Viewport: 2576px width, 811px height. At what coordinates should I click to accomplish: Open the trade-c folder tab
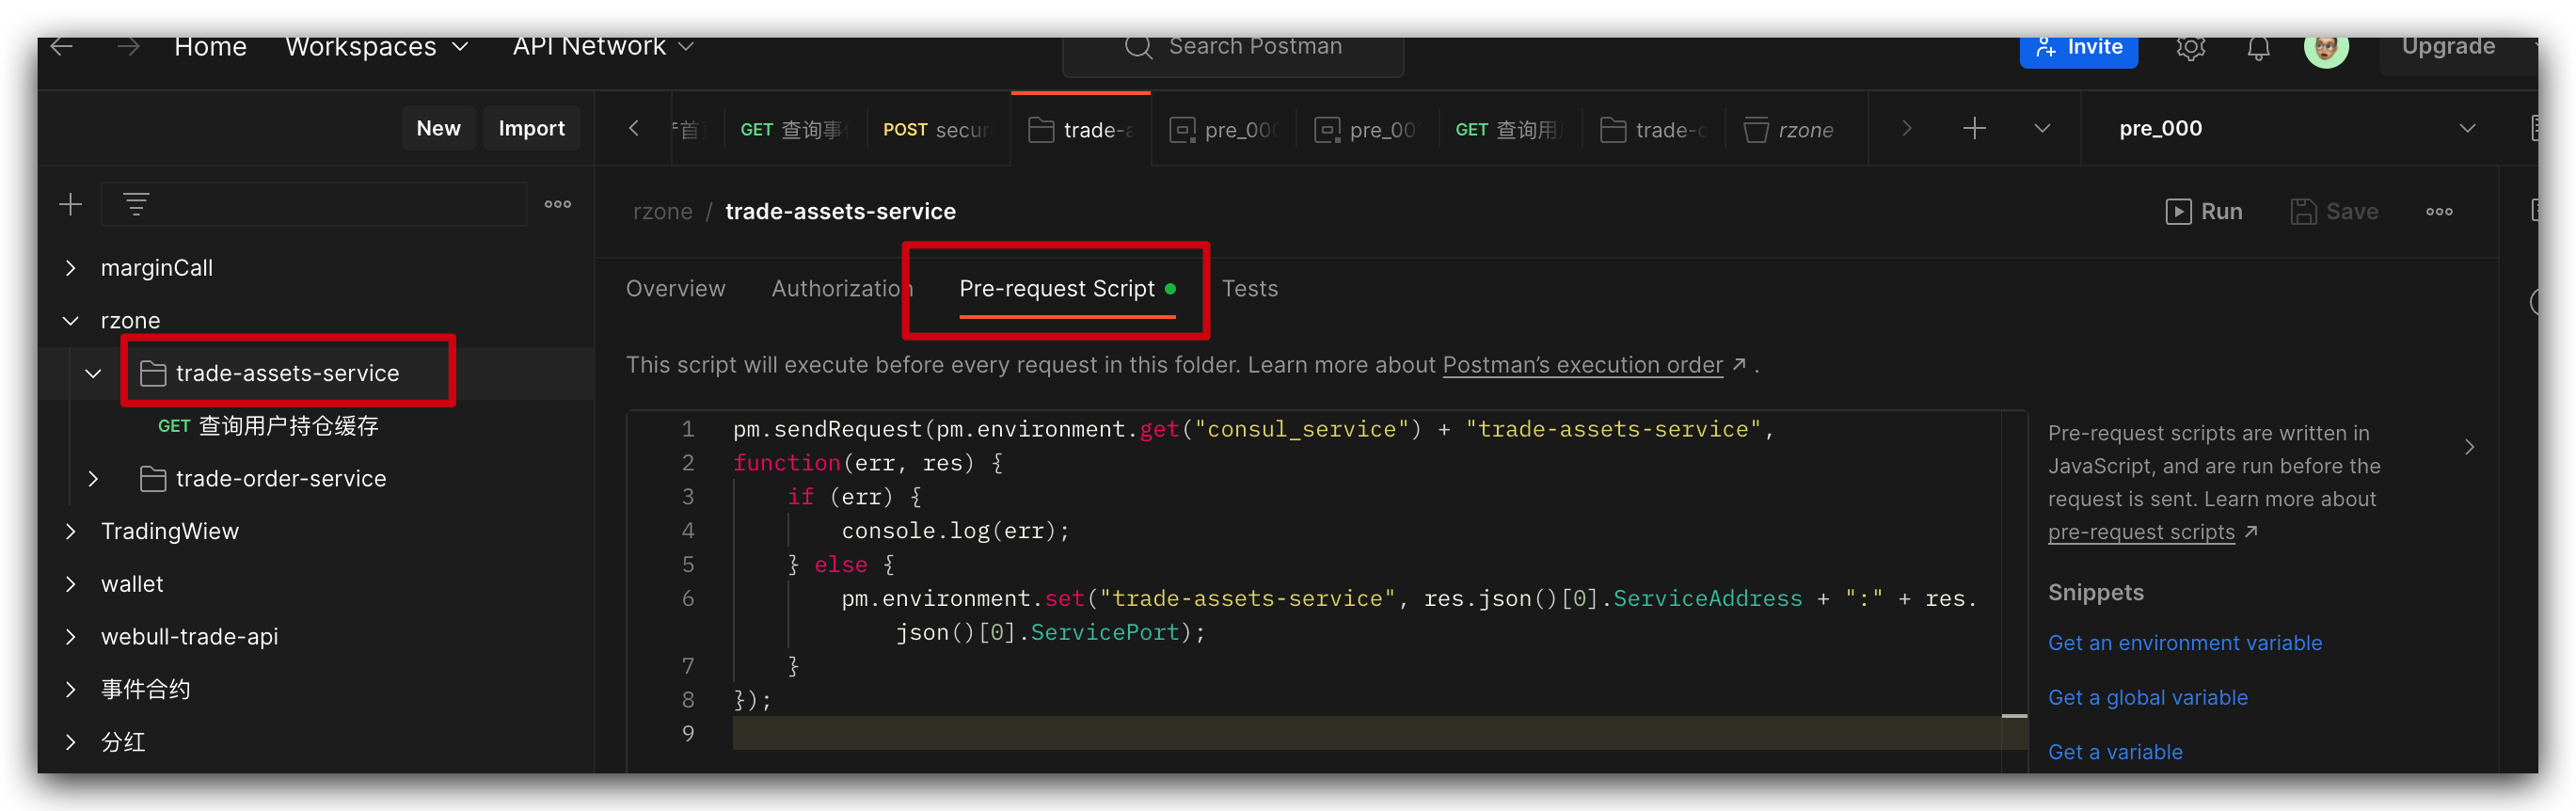tap(1654, 130)
